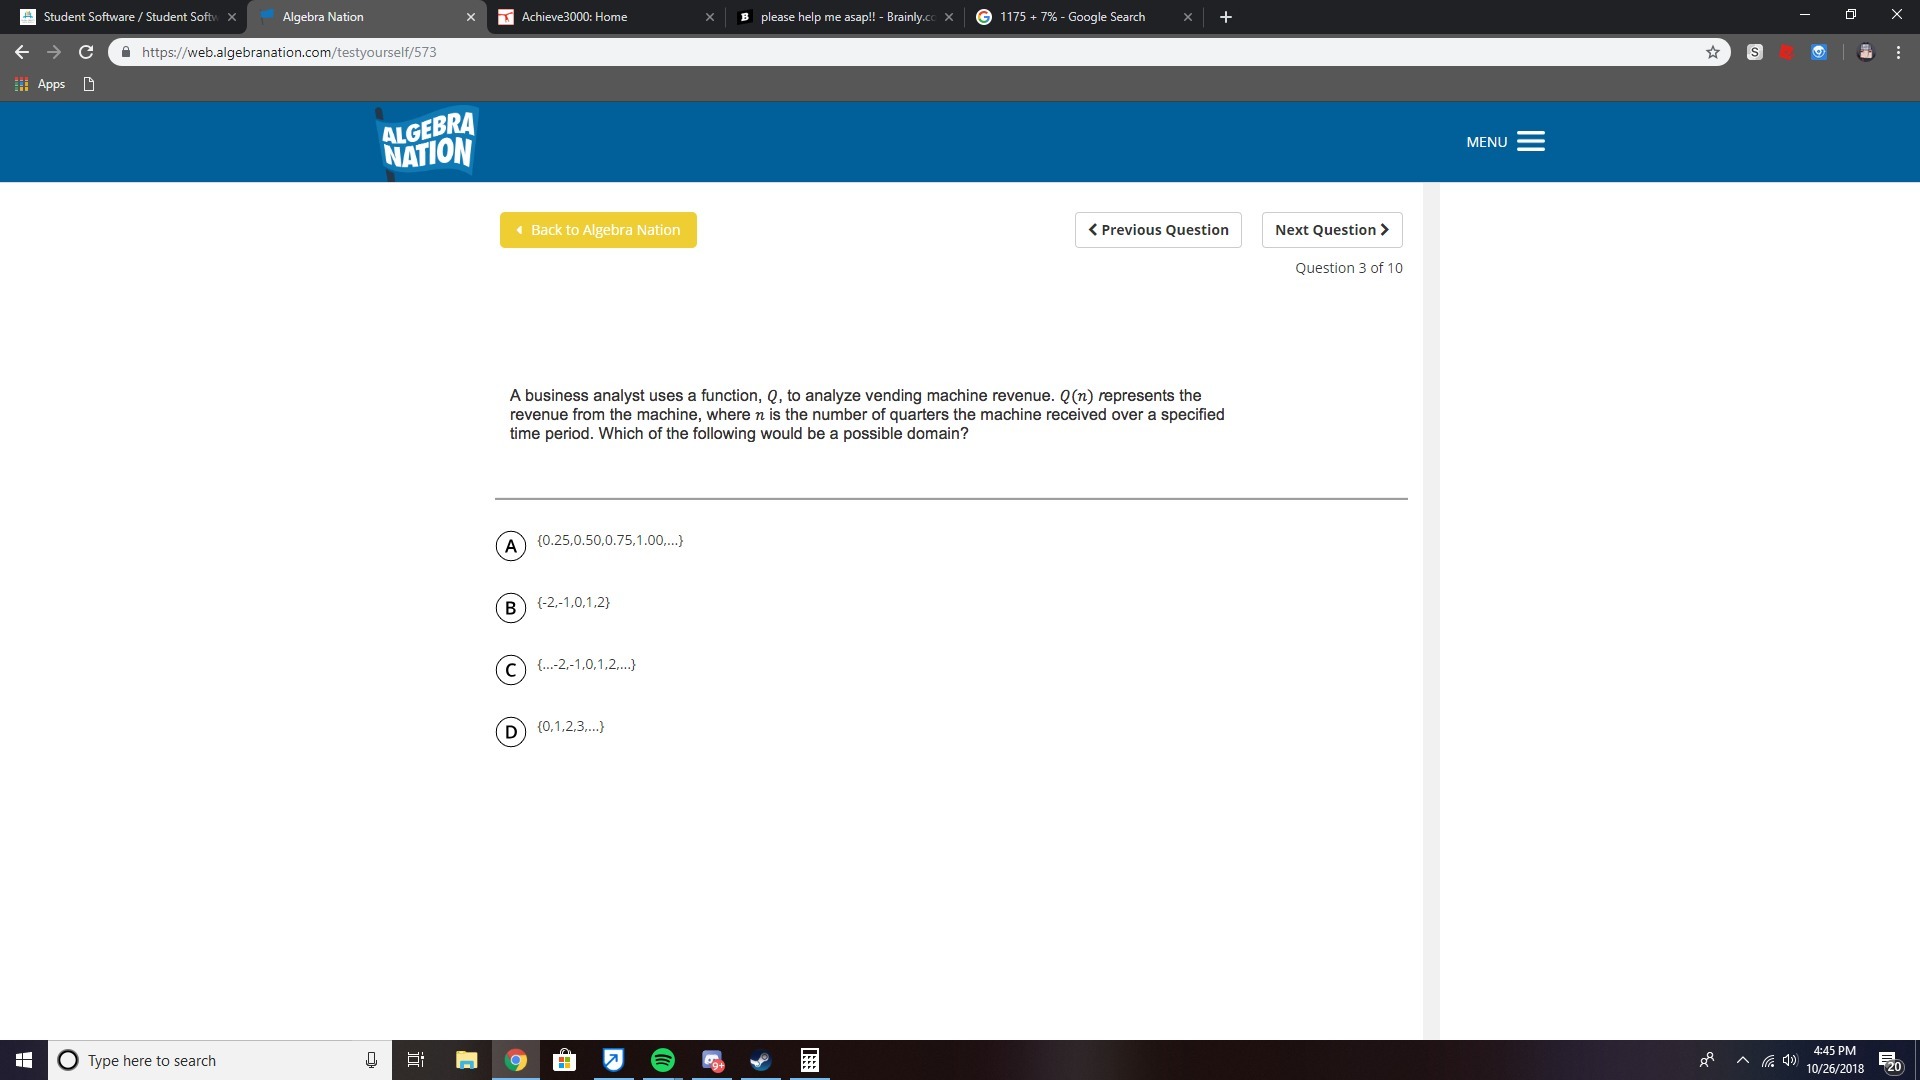
Task: Click Back to Algebra Nation button
Action: 598,230
